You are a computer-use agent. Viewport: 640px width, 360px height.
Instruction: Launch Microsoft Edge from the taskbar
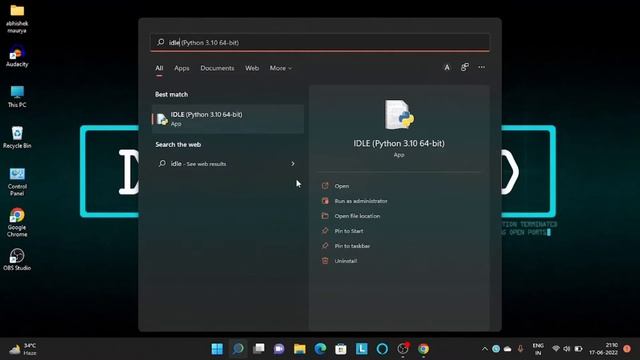[x=320, y=349]
